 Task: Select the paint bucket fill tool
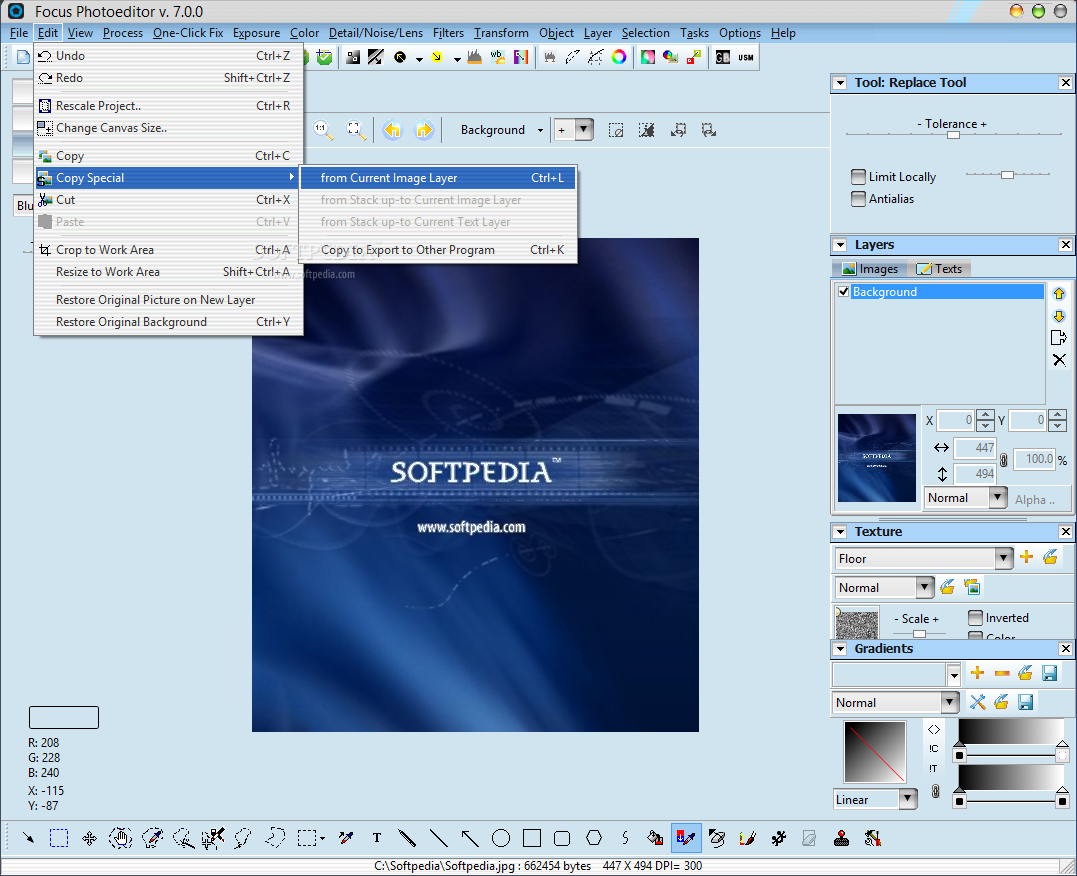(655, 838)
